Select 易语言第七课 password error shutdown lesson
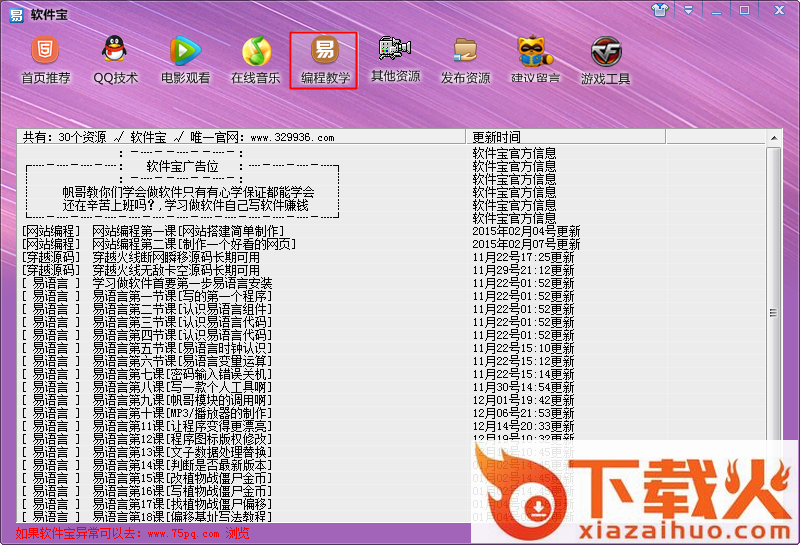 click(x=181, y=374)
